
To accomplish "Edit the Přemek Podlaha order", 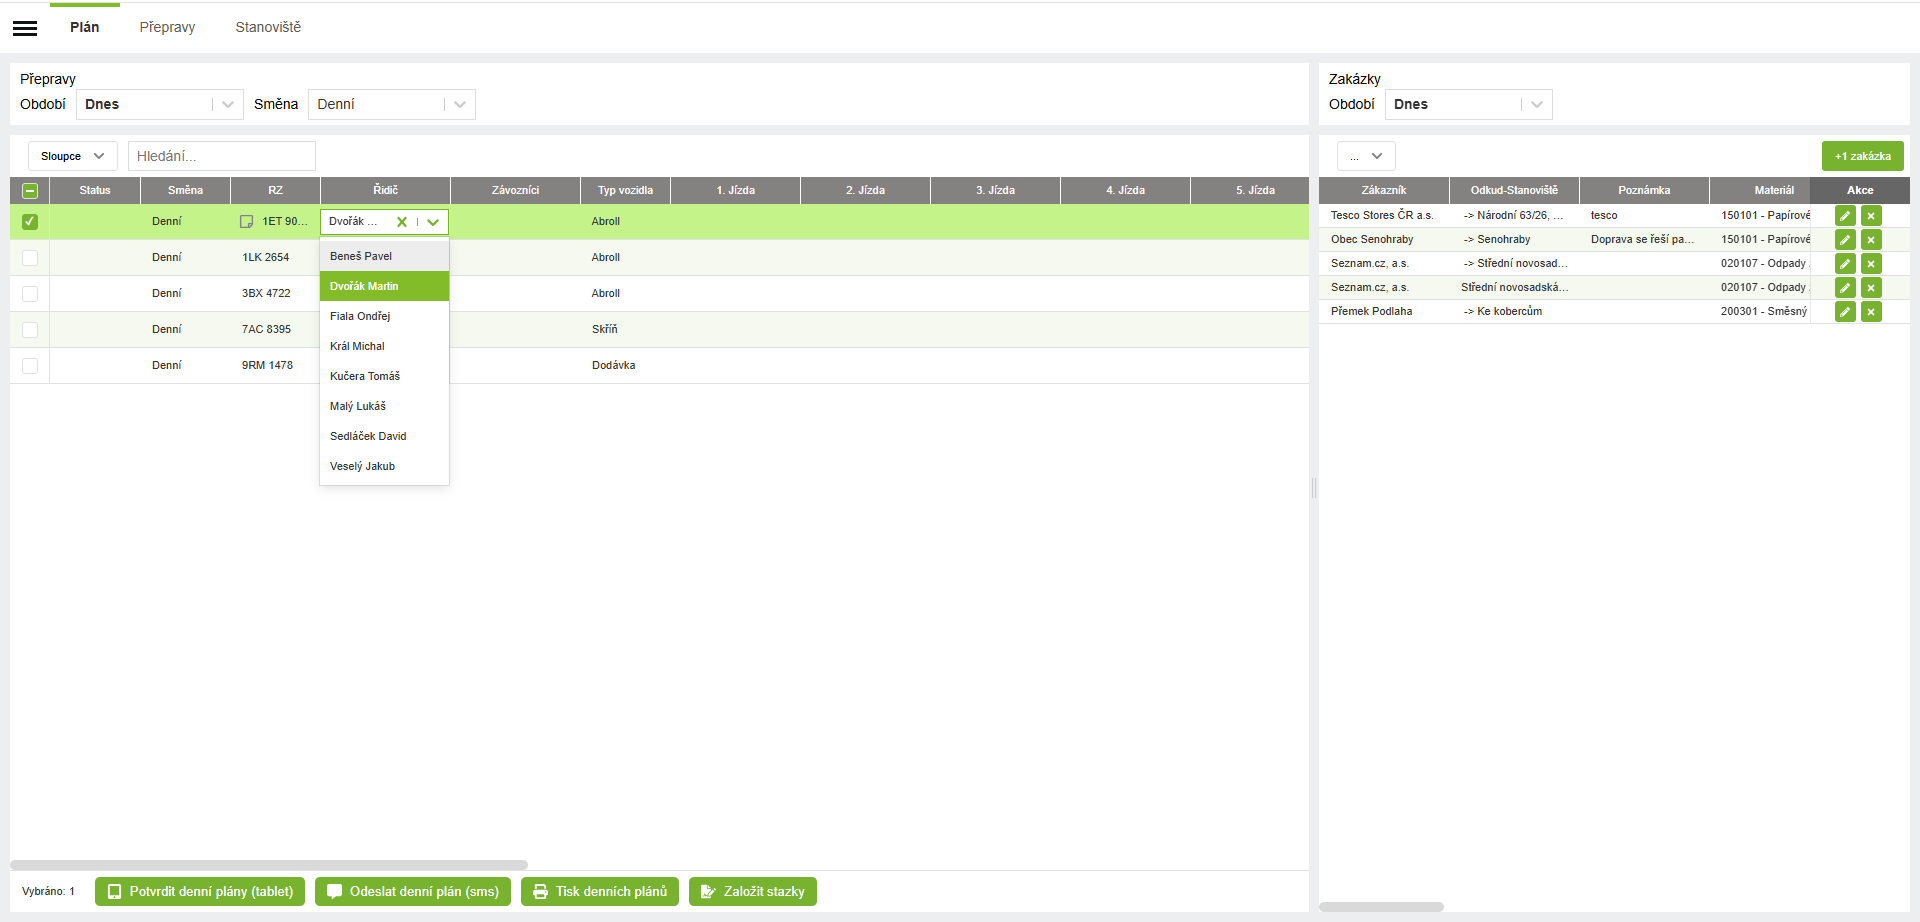I will [x=1845, y=312].
